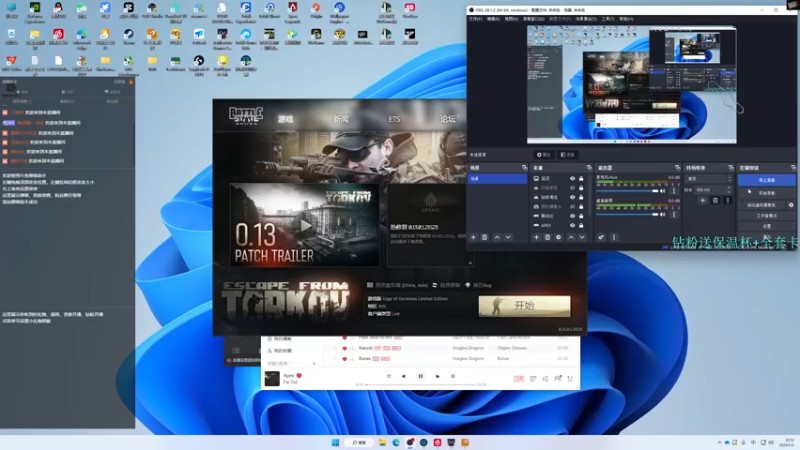Open Logitech G HUB desktop shortcut
The width and height of the screenshot is (800, 450).
coord(198,64)
